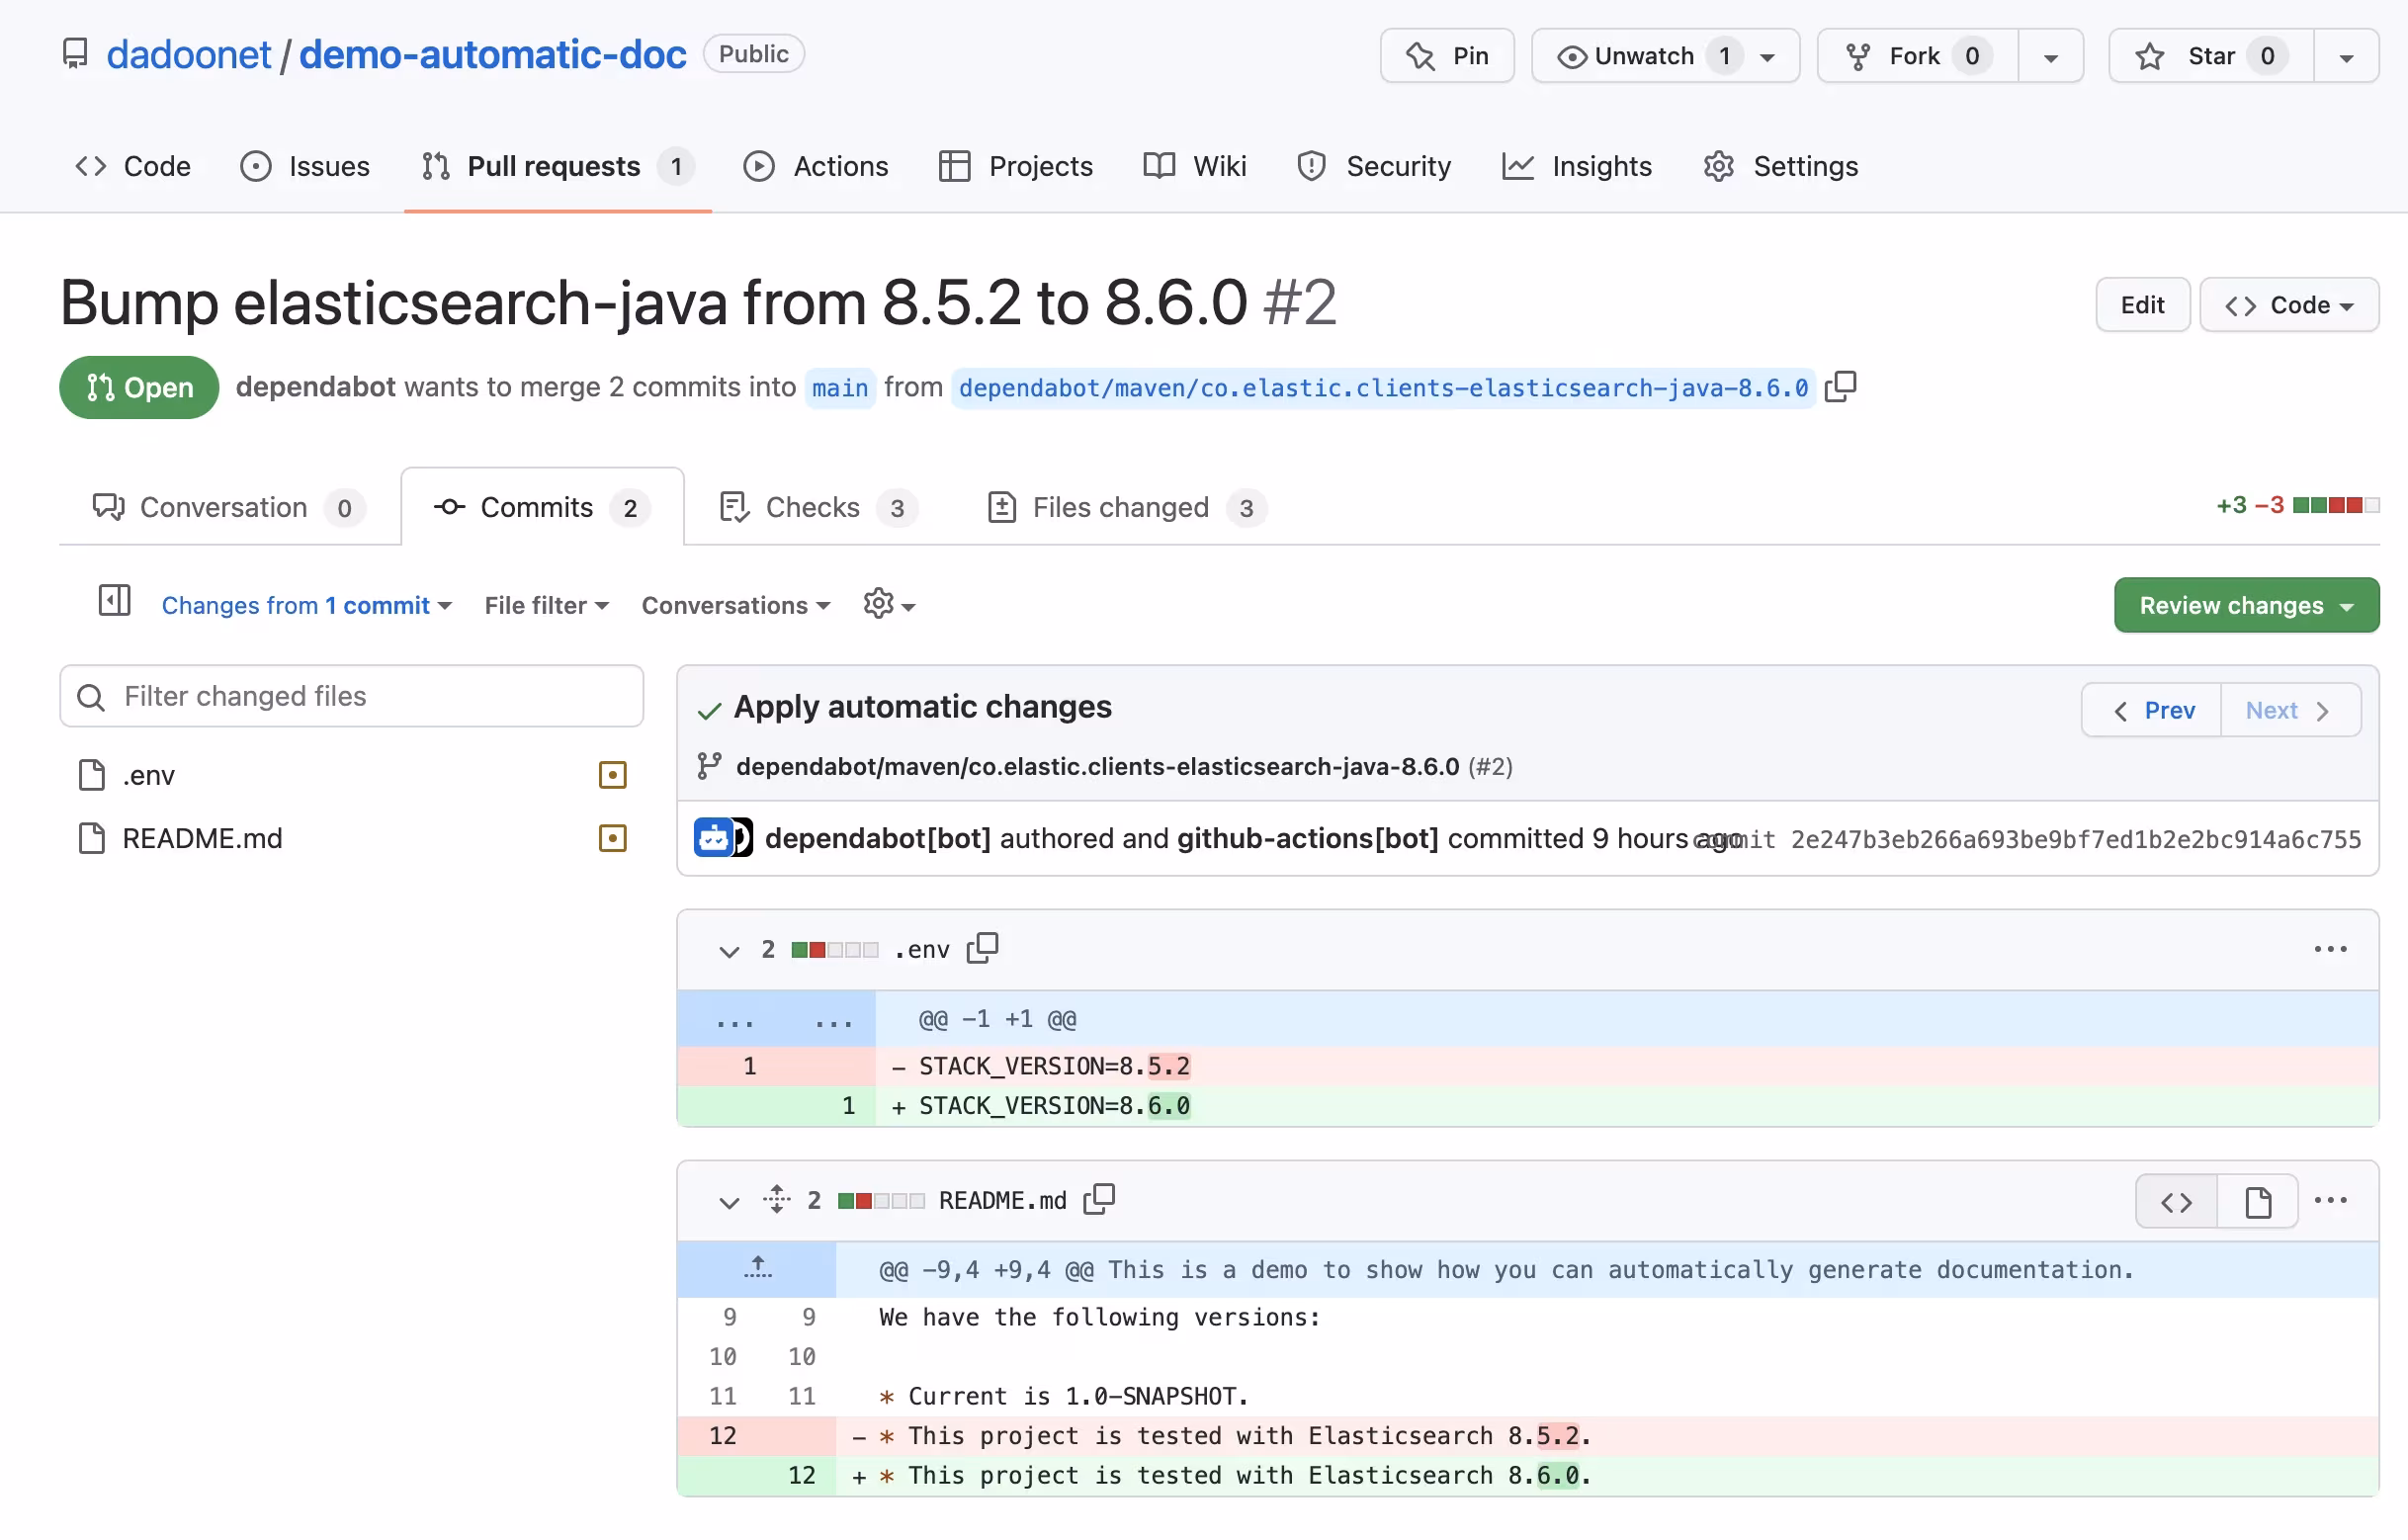Open the Review changes dropdown
Screen dimensions: 2408x1540
pos(2246,605)
